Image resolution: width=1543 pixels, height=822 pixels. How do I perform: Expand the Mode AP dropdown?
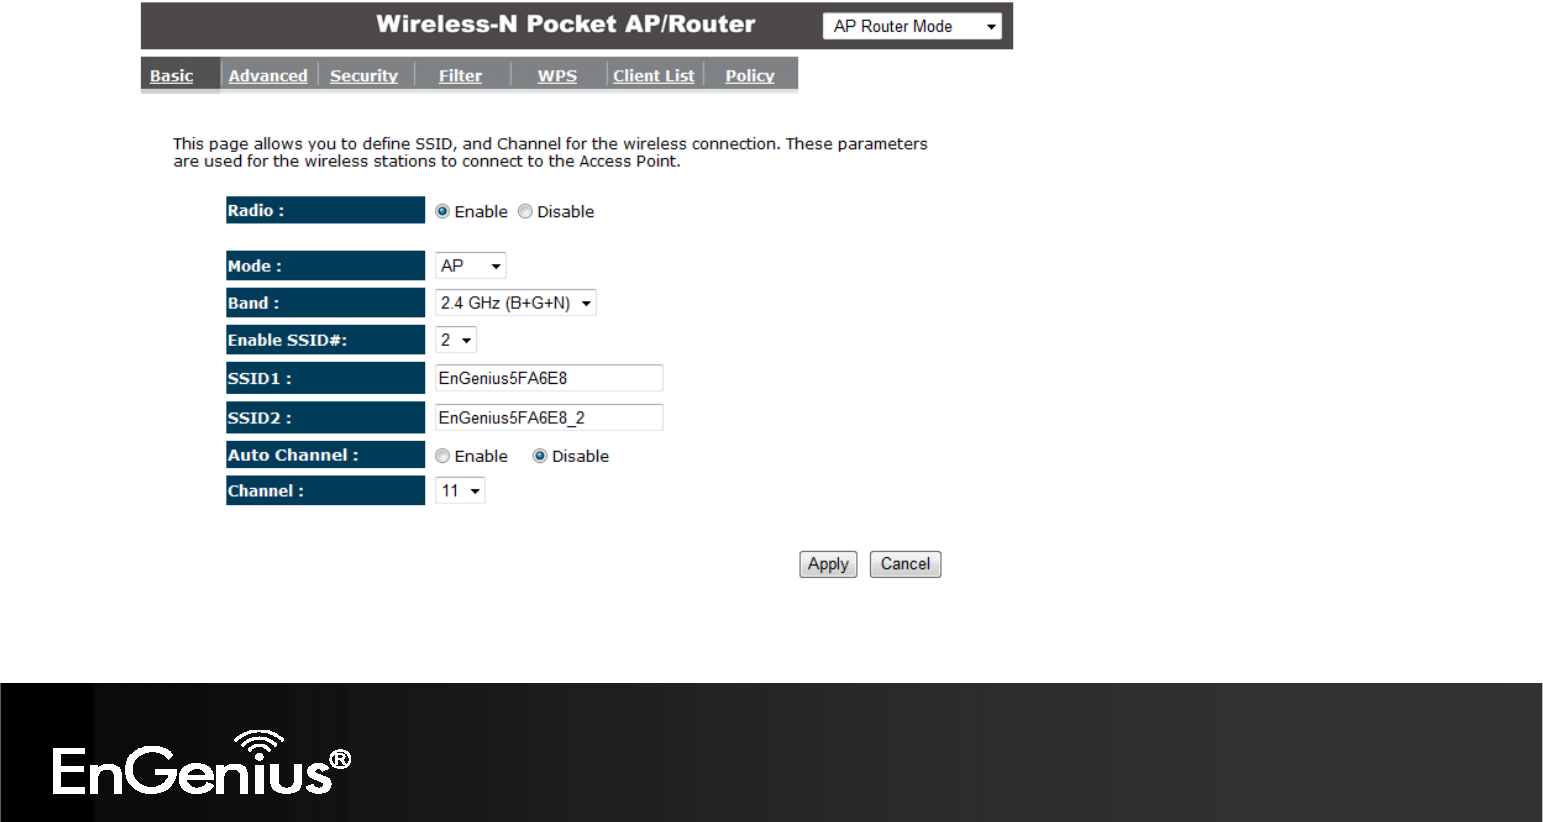[470, 266]
